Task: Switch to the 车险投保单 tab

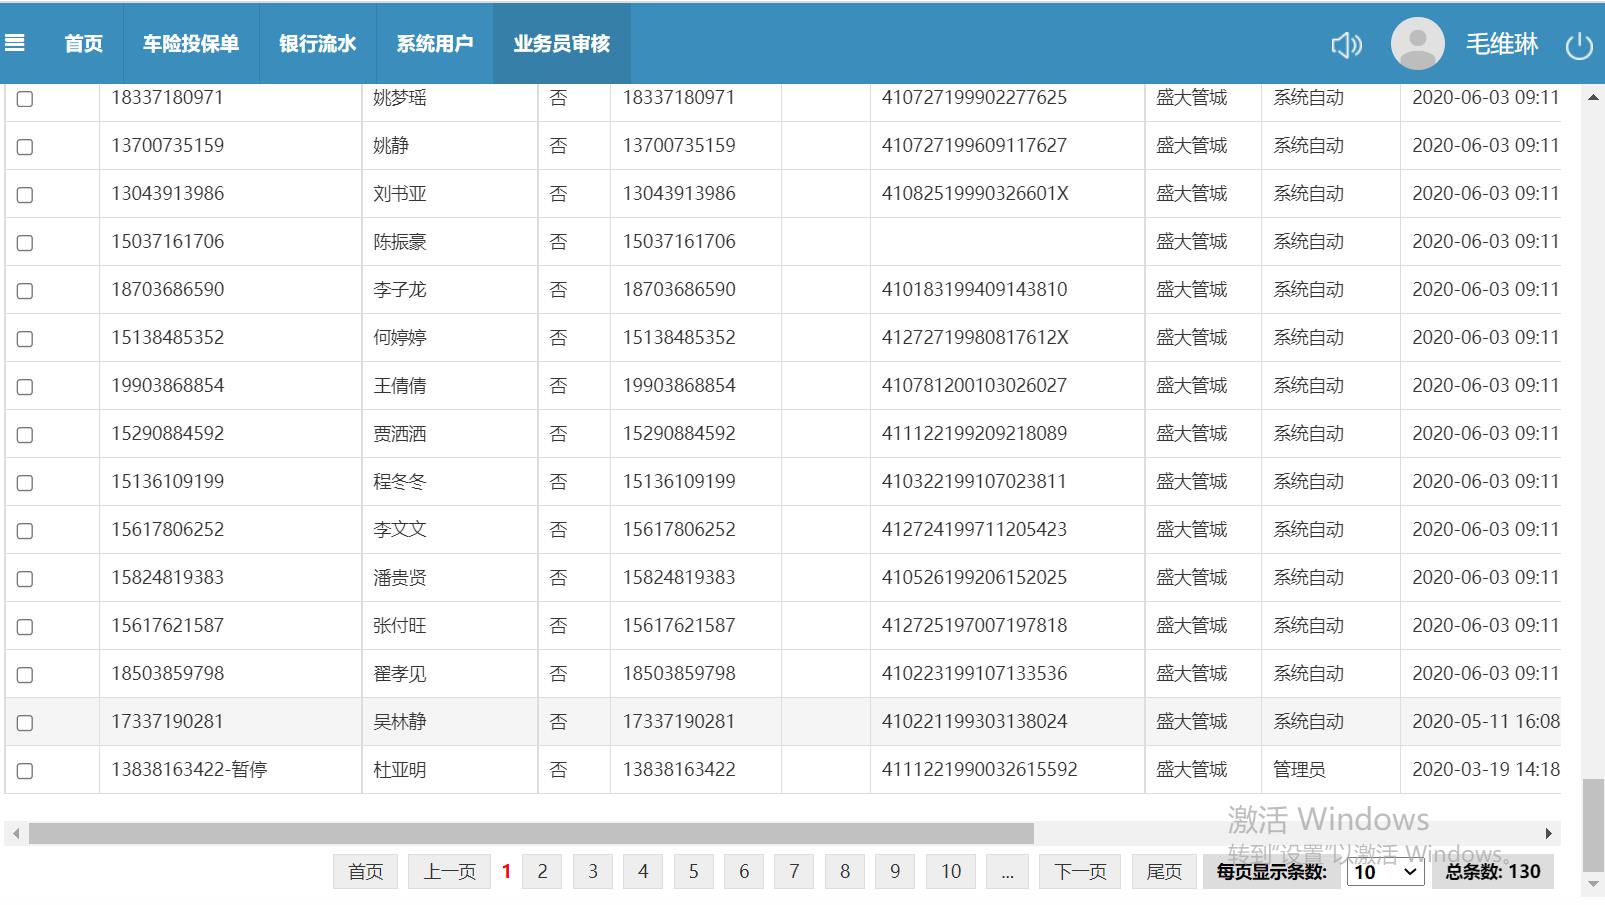Action: [191, 44]
